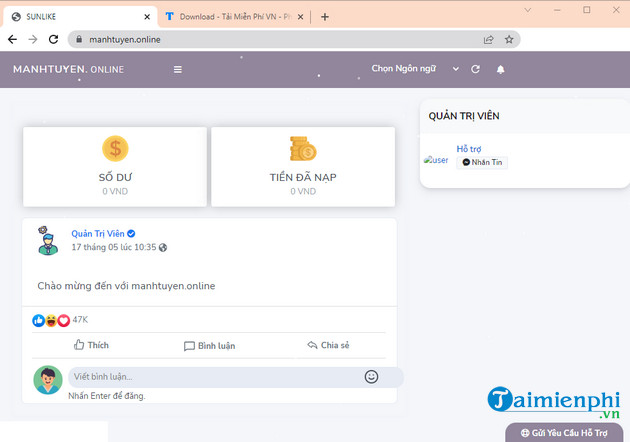The width and height of the screenshot is (630, 442).
Task: Open the Quản Trị Viên profile link
Action: [98, 233]
